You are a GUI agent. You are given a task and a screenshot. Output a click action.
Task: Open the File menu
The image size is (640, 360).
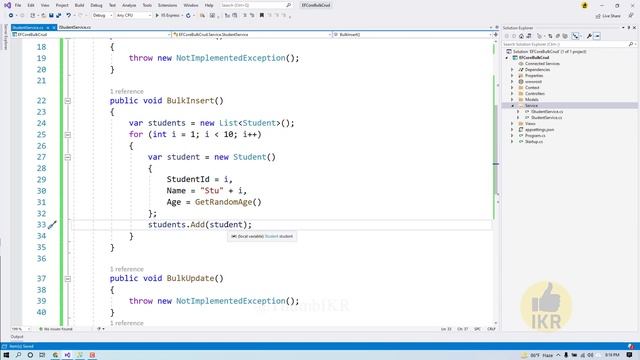coord(18,5)
